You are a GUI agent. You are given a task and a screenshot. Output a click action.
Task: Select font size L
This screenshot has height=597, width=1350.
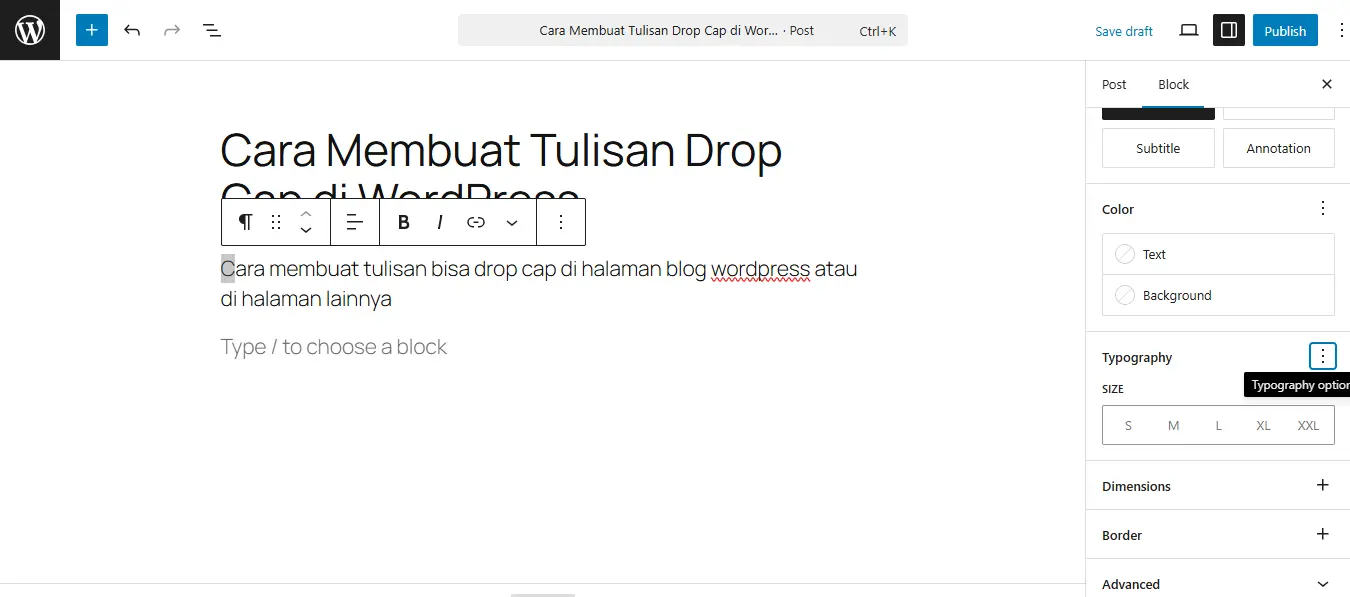pos(1219,425)
